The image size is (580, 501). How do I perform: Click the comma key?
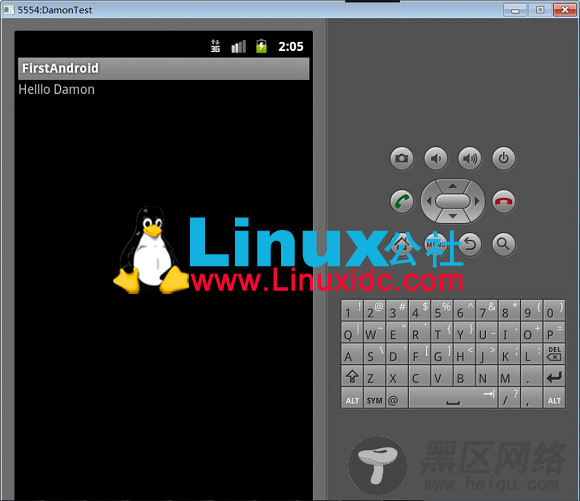pos(531,398)
